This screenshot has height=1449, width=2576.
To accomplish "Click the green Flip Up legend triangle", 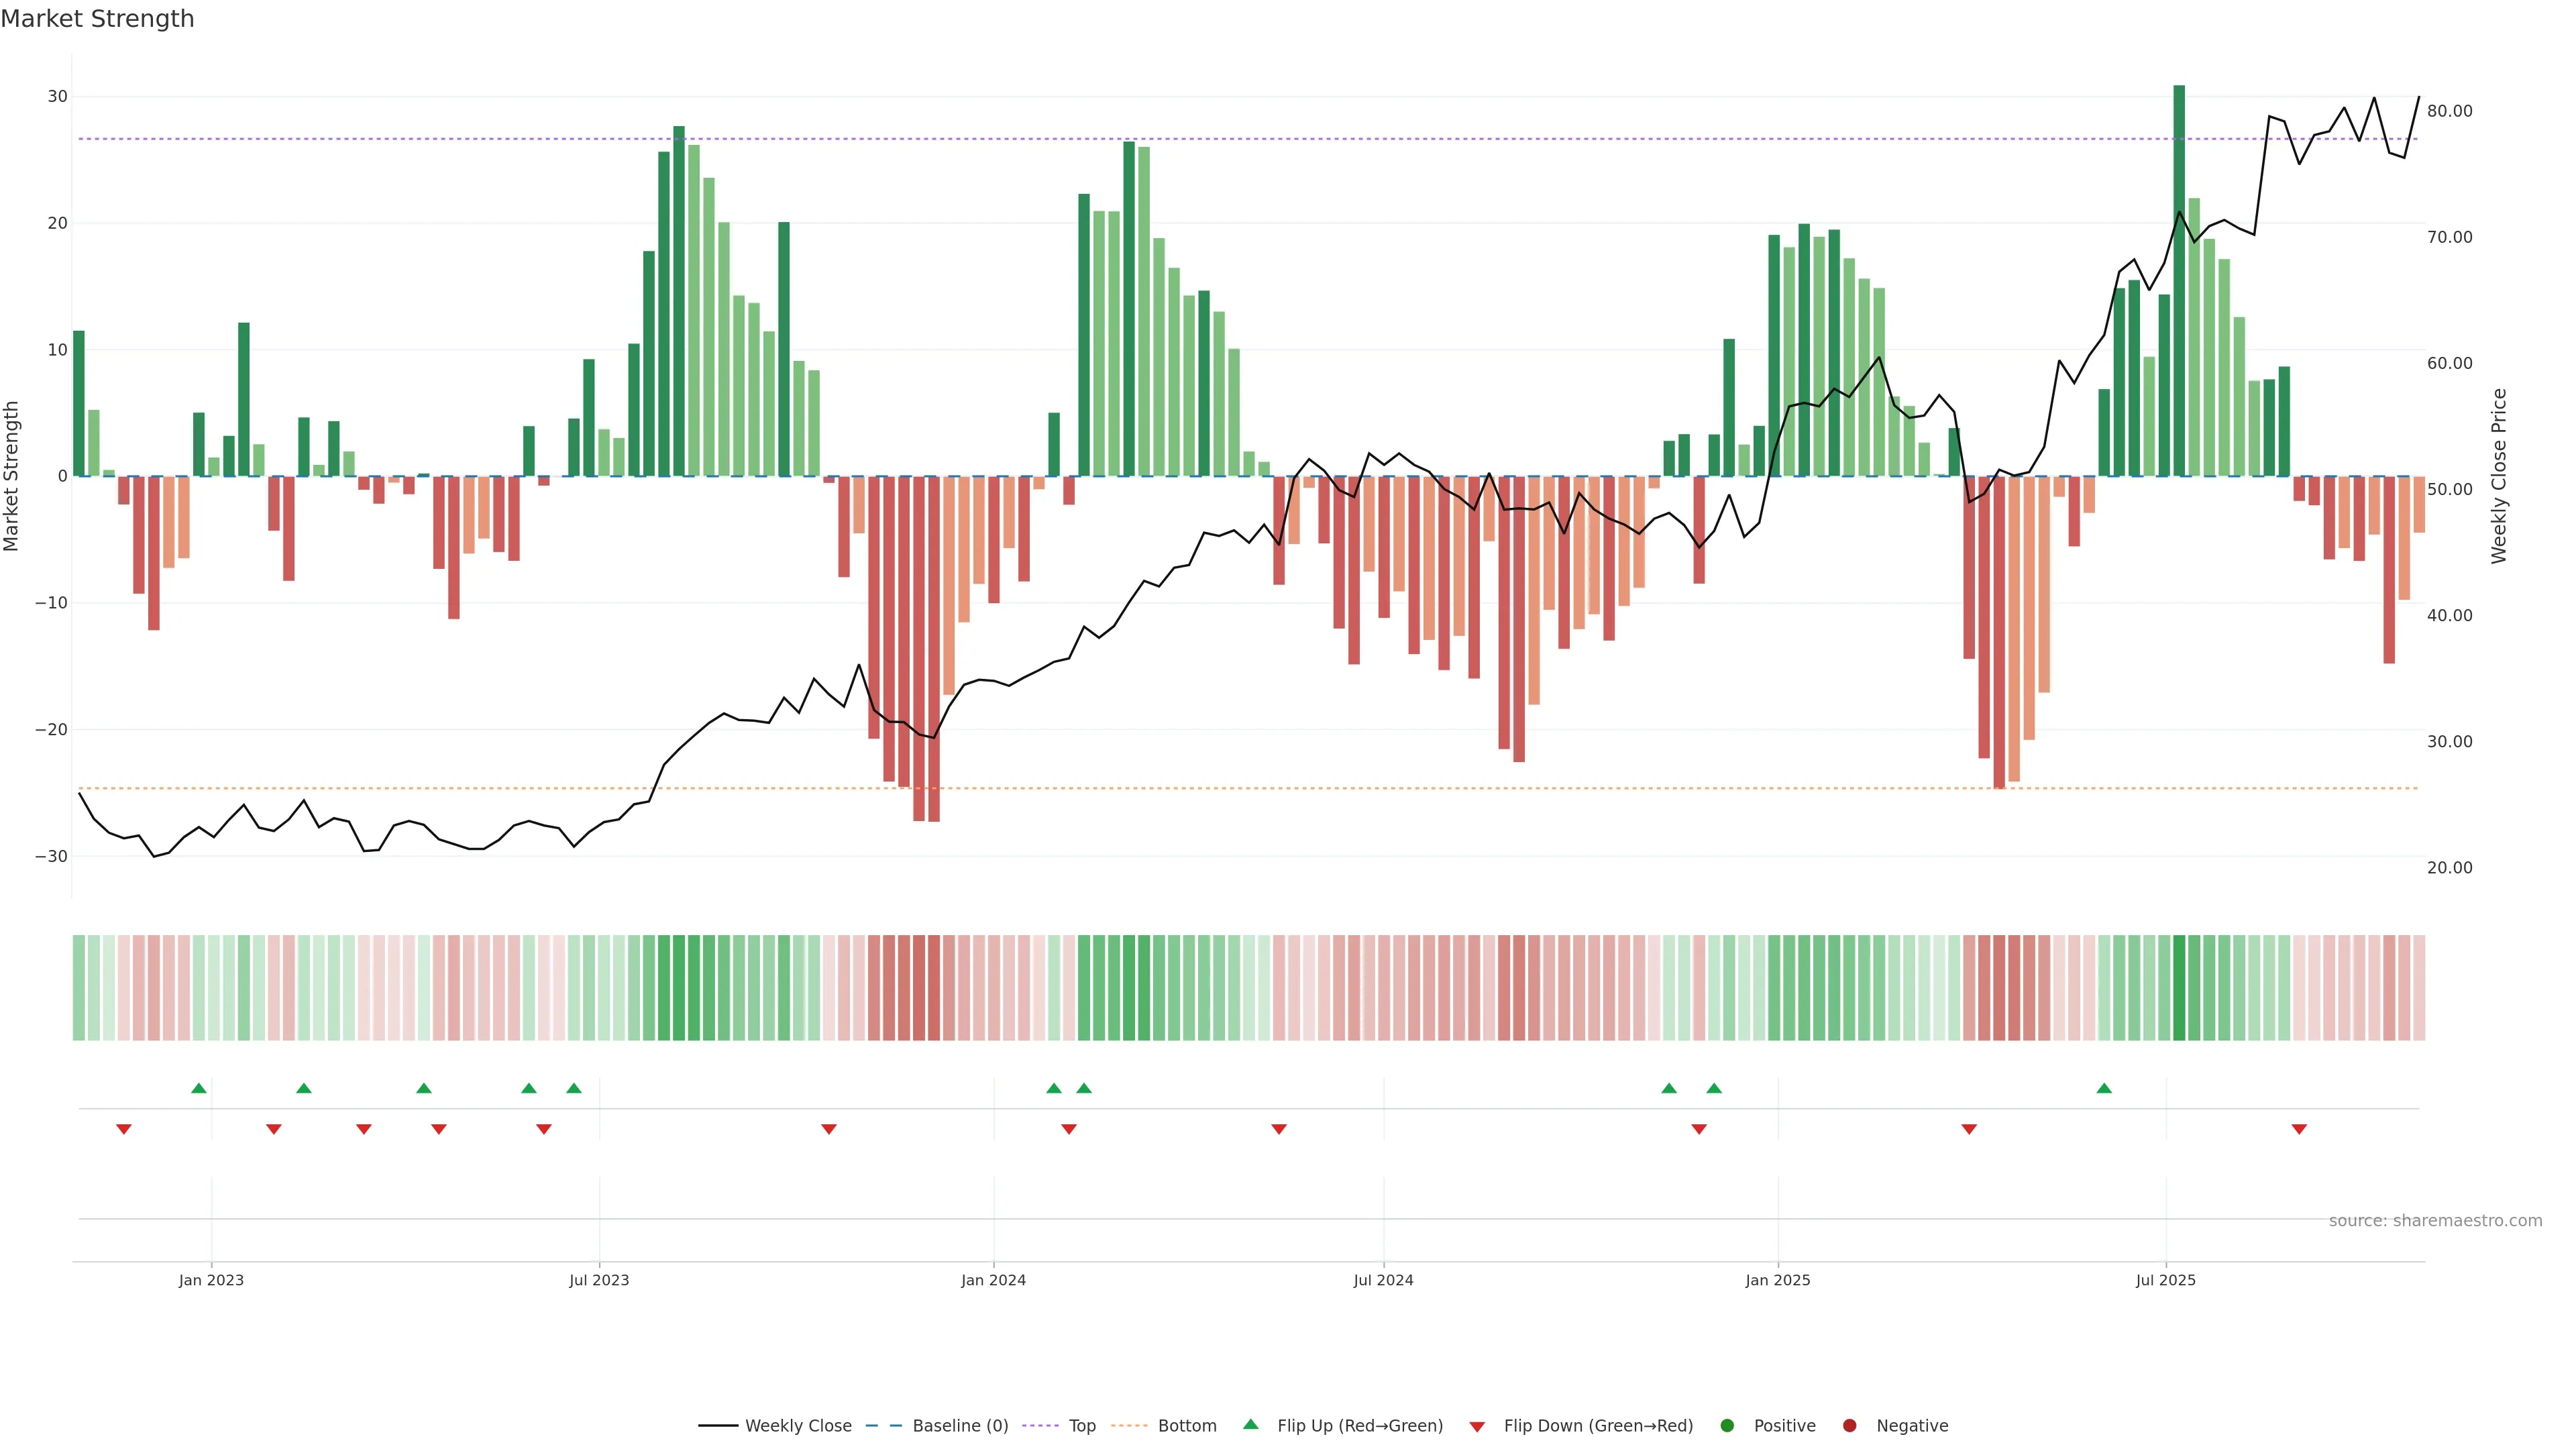I will pos(1250,1425).
